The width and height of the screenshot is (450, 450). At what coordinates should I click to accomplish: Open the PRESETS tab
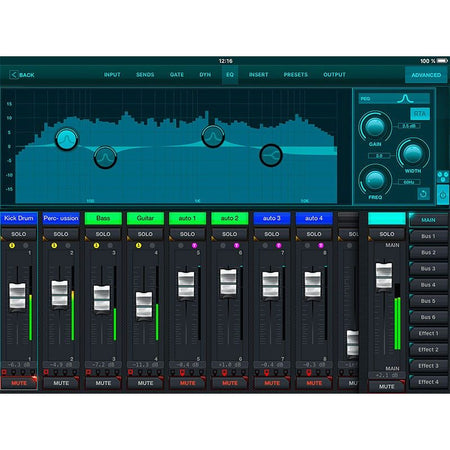[296, 75]
